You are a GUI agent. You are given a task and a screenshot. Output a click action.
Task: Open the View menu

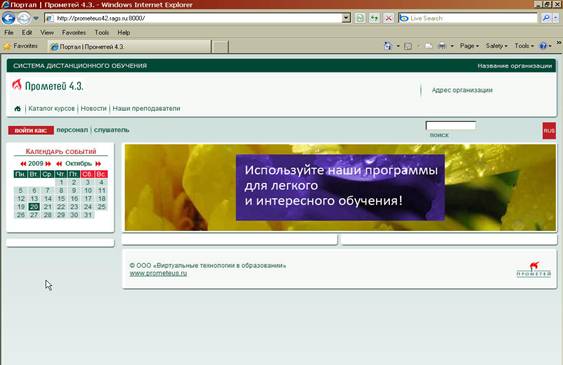47,33
